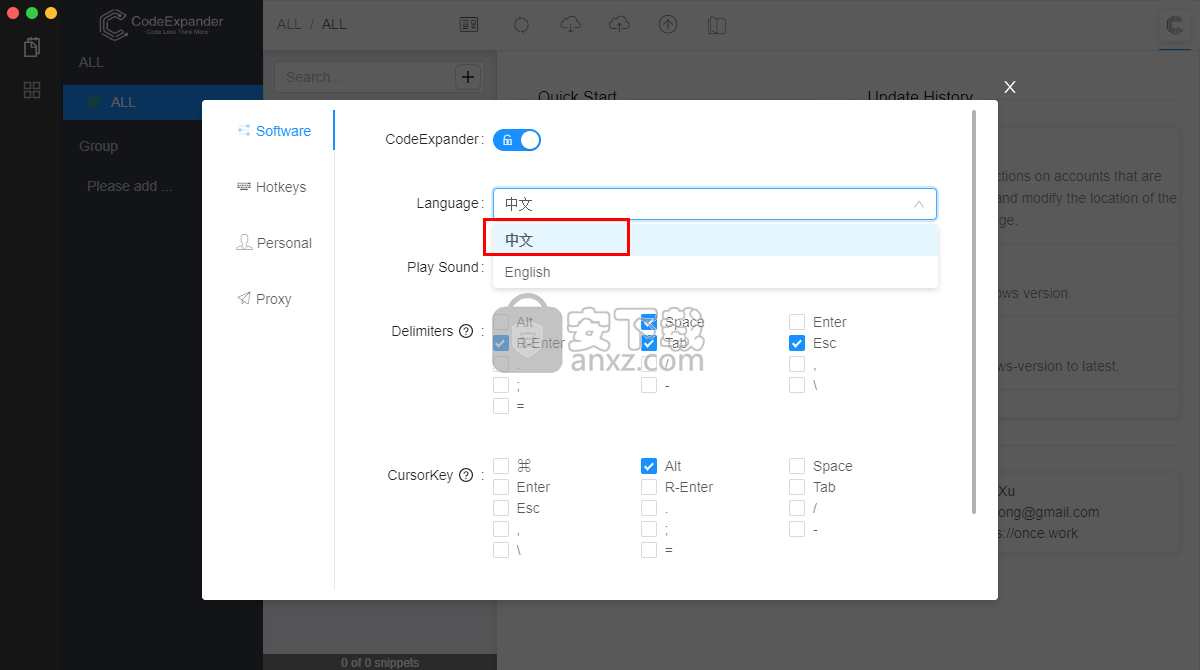Check the hyphen delimiter checkbox

tap(649, 385)
